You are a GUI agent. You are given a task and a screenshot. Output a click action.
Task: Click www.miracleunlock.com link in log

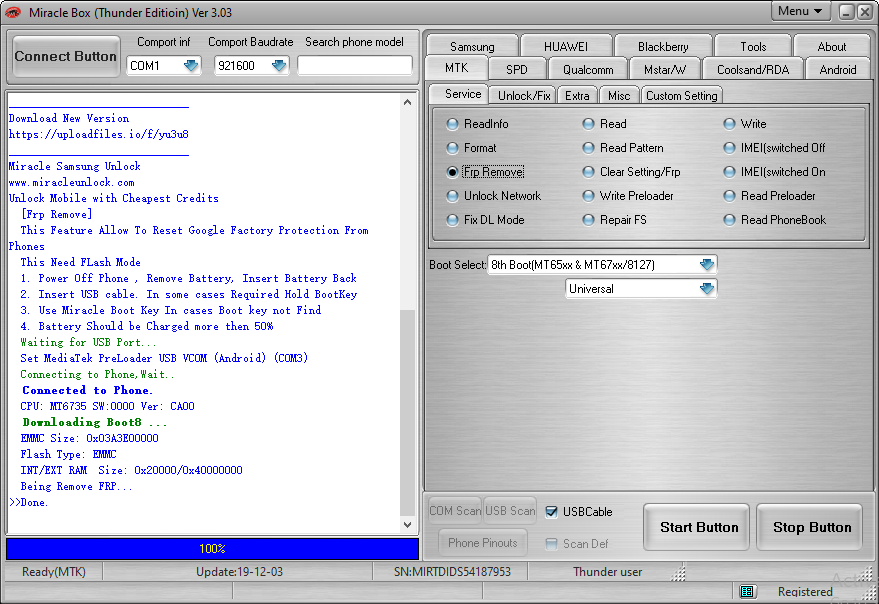[x=72, y=183]
